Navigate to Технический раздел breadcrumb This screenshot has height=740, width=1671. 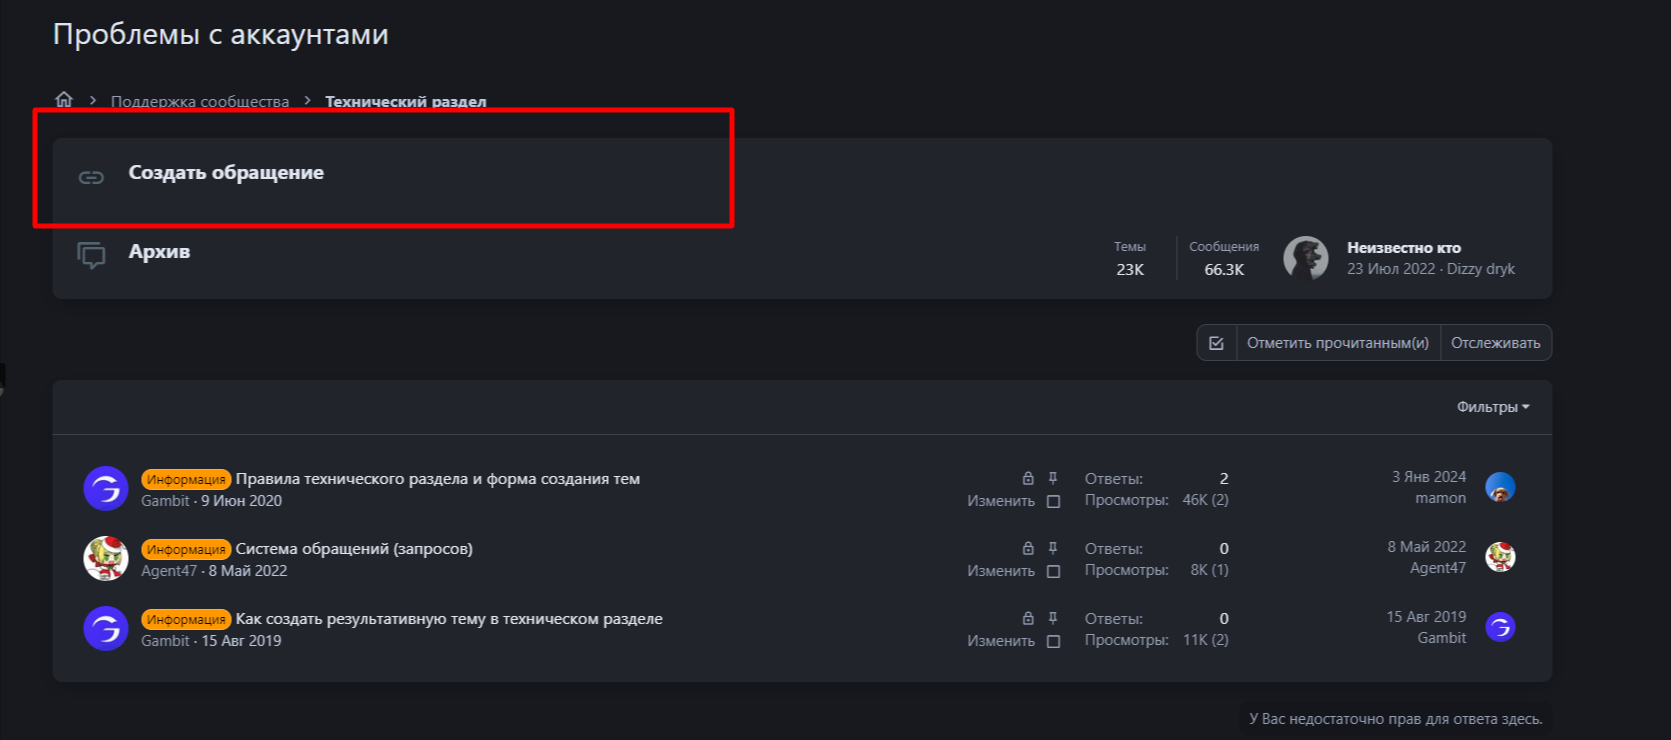tap(405, 102)
